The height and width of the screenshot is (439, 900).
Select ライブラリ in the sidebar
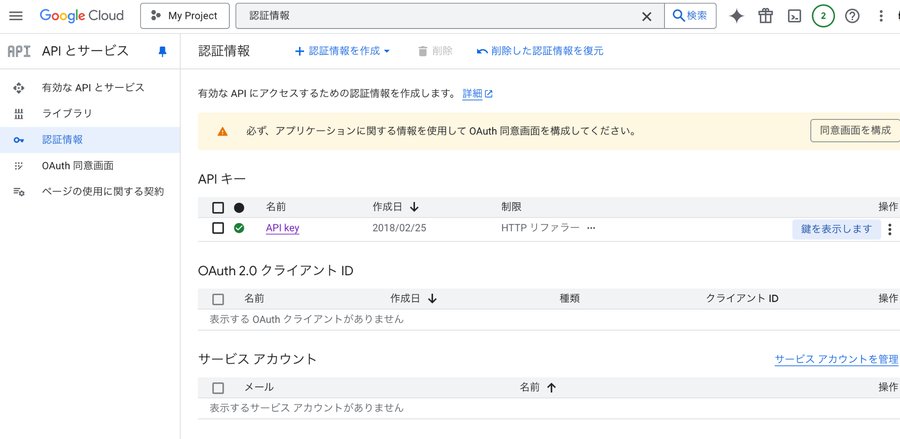point(66,114)
